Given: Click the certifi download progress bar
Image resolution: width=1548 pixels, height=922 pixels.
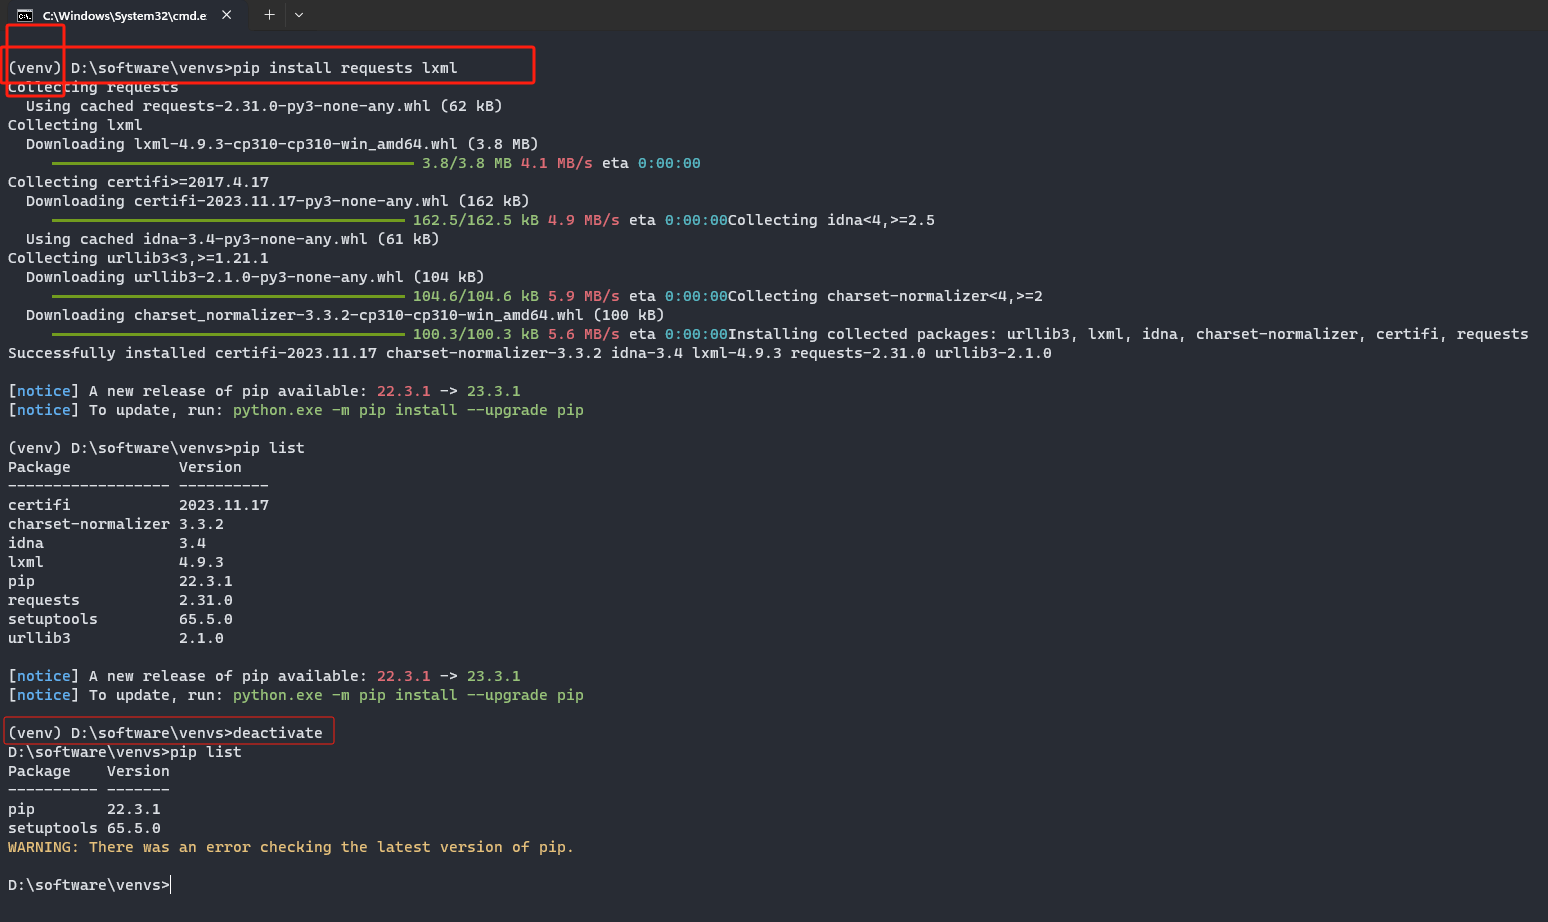Looking at the screenshot, I should click(x=228, y=220).
